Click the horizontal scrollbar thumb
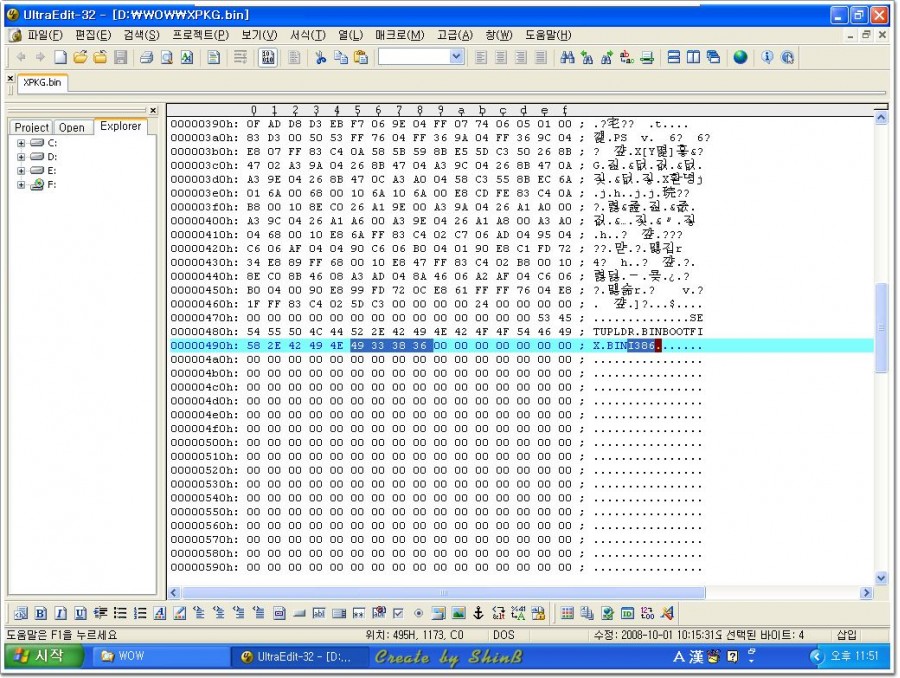 tap(443, 592)
